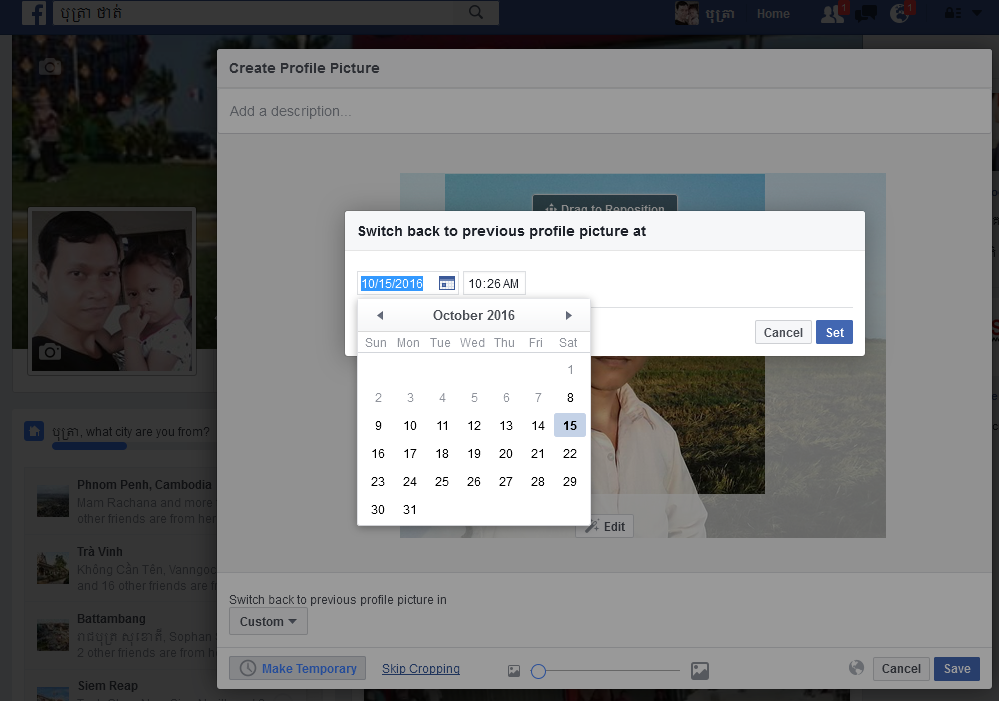Click Cancel in switch back dialog
Screen dimensions: 999x701
[x=783, y=332]
